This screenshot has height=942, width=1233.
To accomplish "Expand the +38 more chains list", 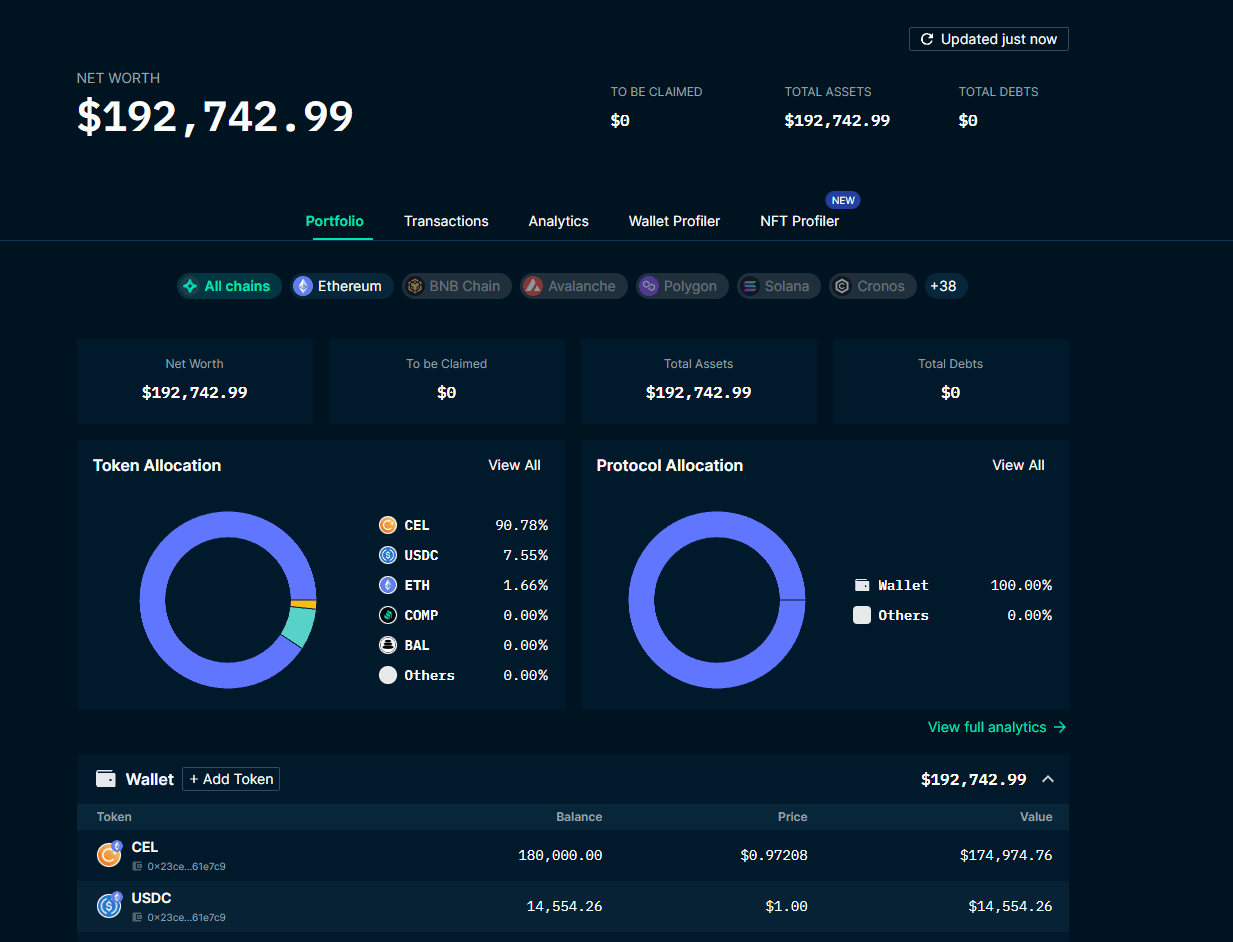I will point(943,286).
